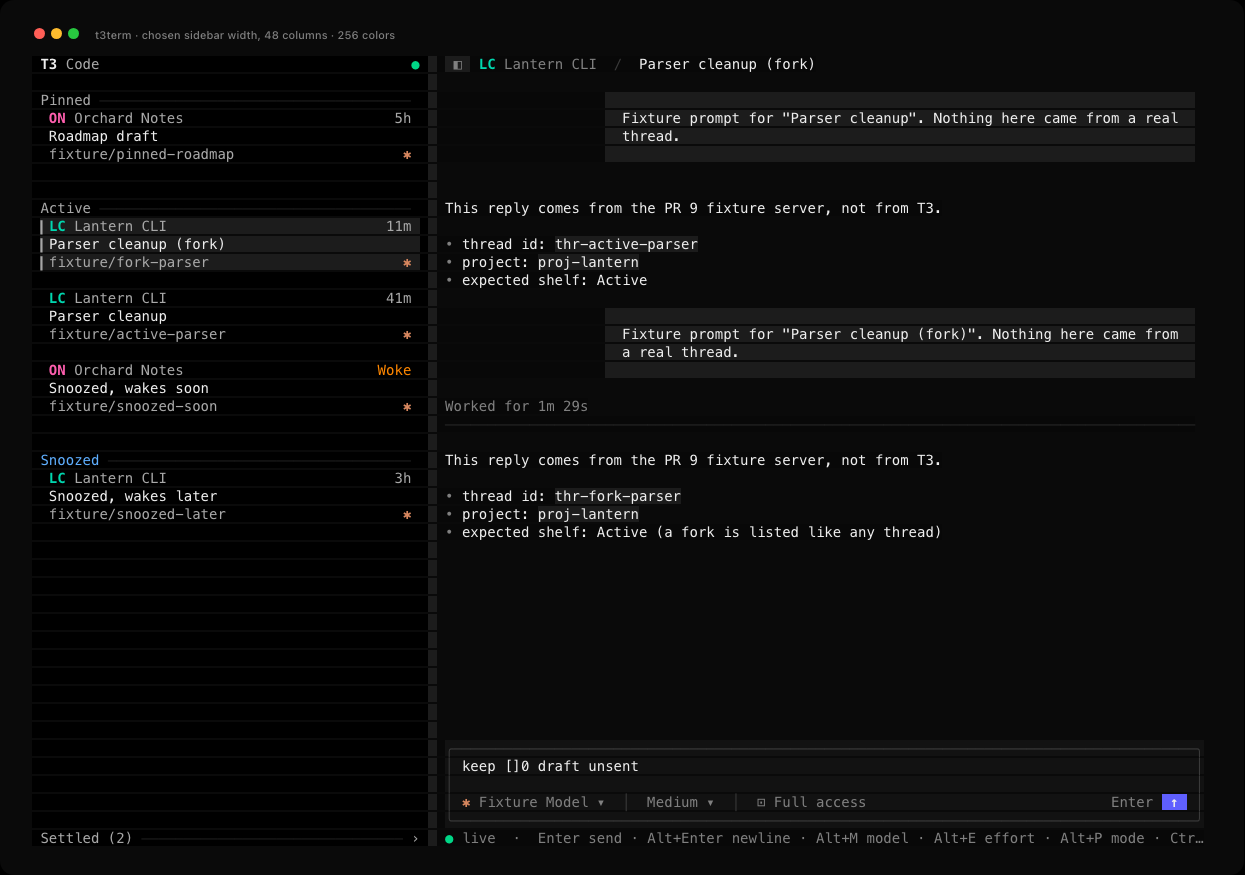Click the 5h time on pinned Orchard Notes
Screen dimensions: 1245x875
[x=403, y=118]
